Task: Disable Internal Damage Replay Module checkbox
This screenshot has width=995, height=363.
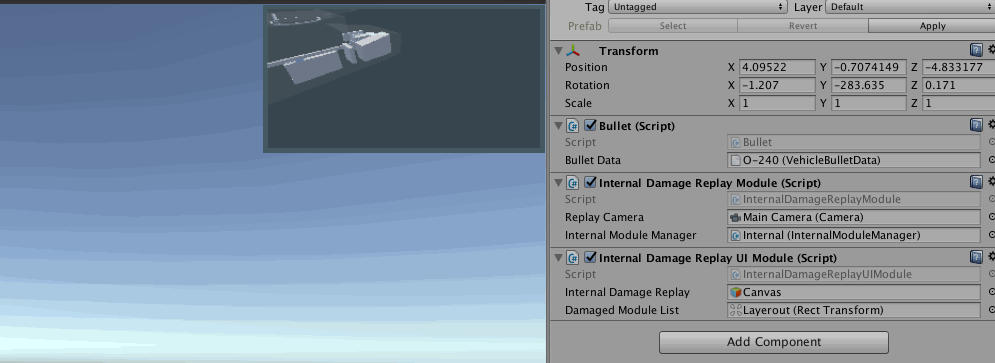Action: click(x=590, y=182)
